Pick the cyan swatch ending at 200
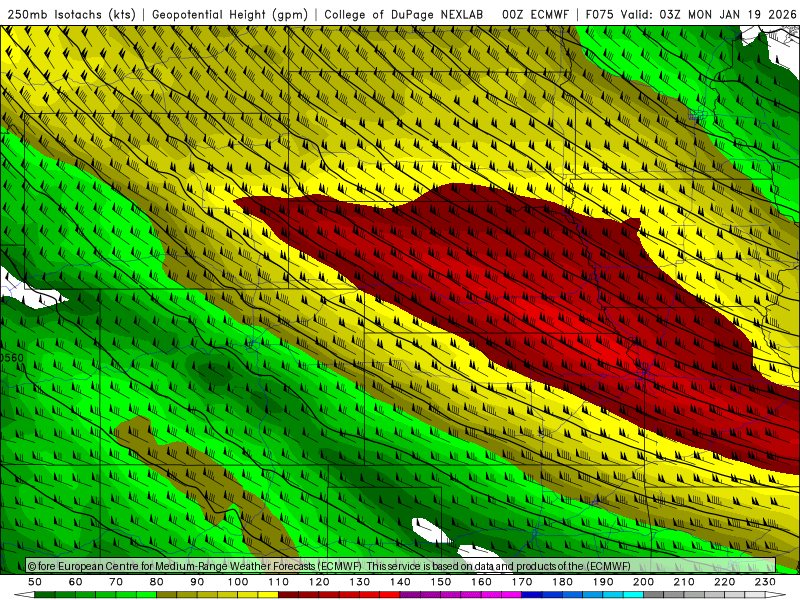Image resolution: width=800 pixels, height=600 pixels. coord(634,595)
